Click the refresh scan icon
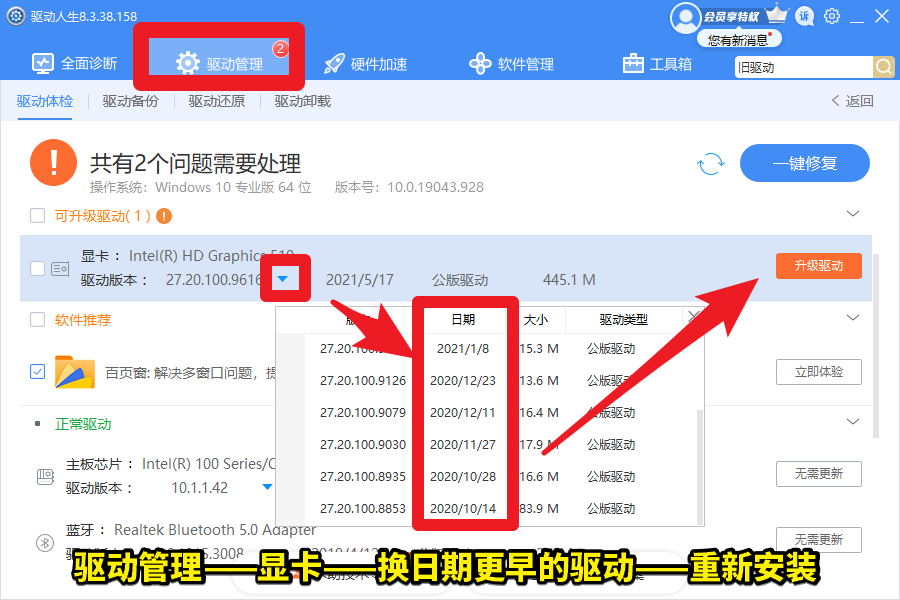 click(711, 164)
